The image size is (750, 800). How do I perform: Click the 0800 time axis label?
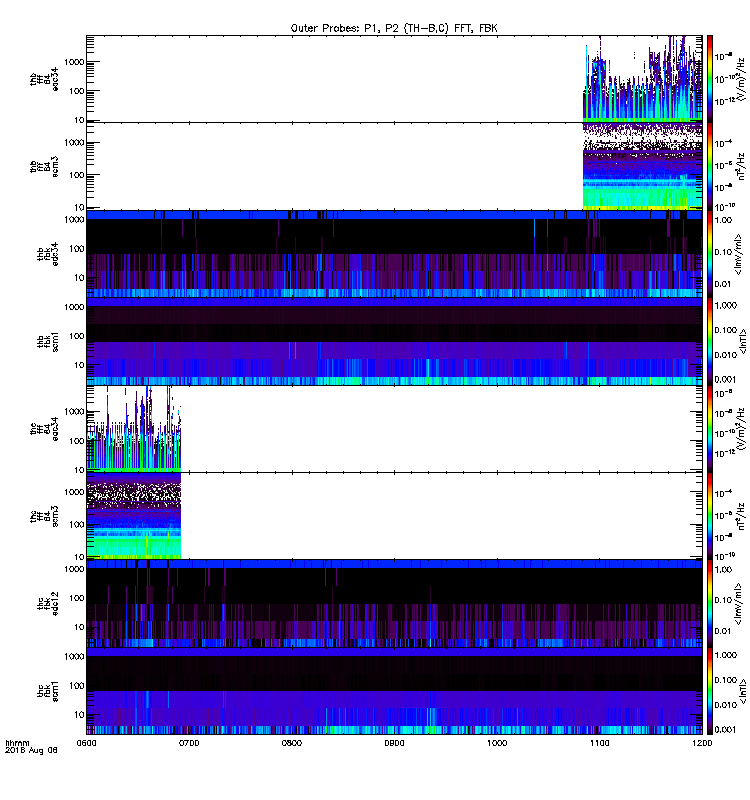[x=291, y=743]
